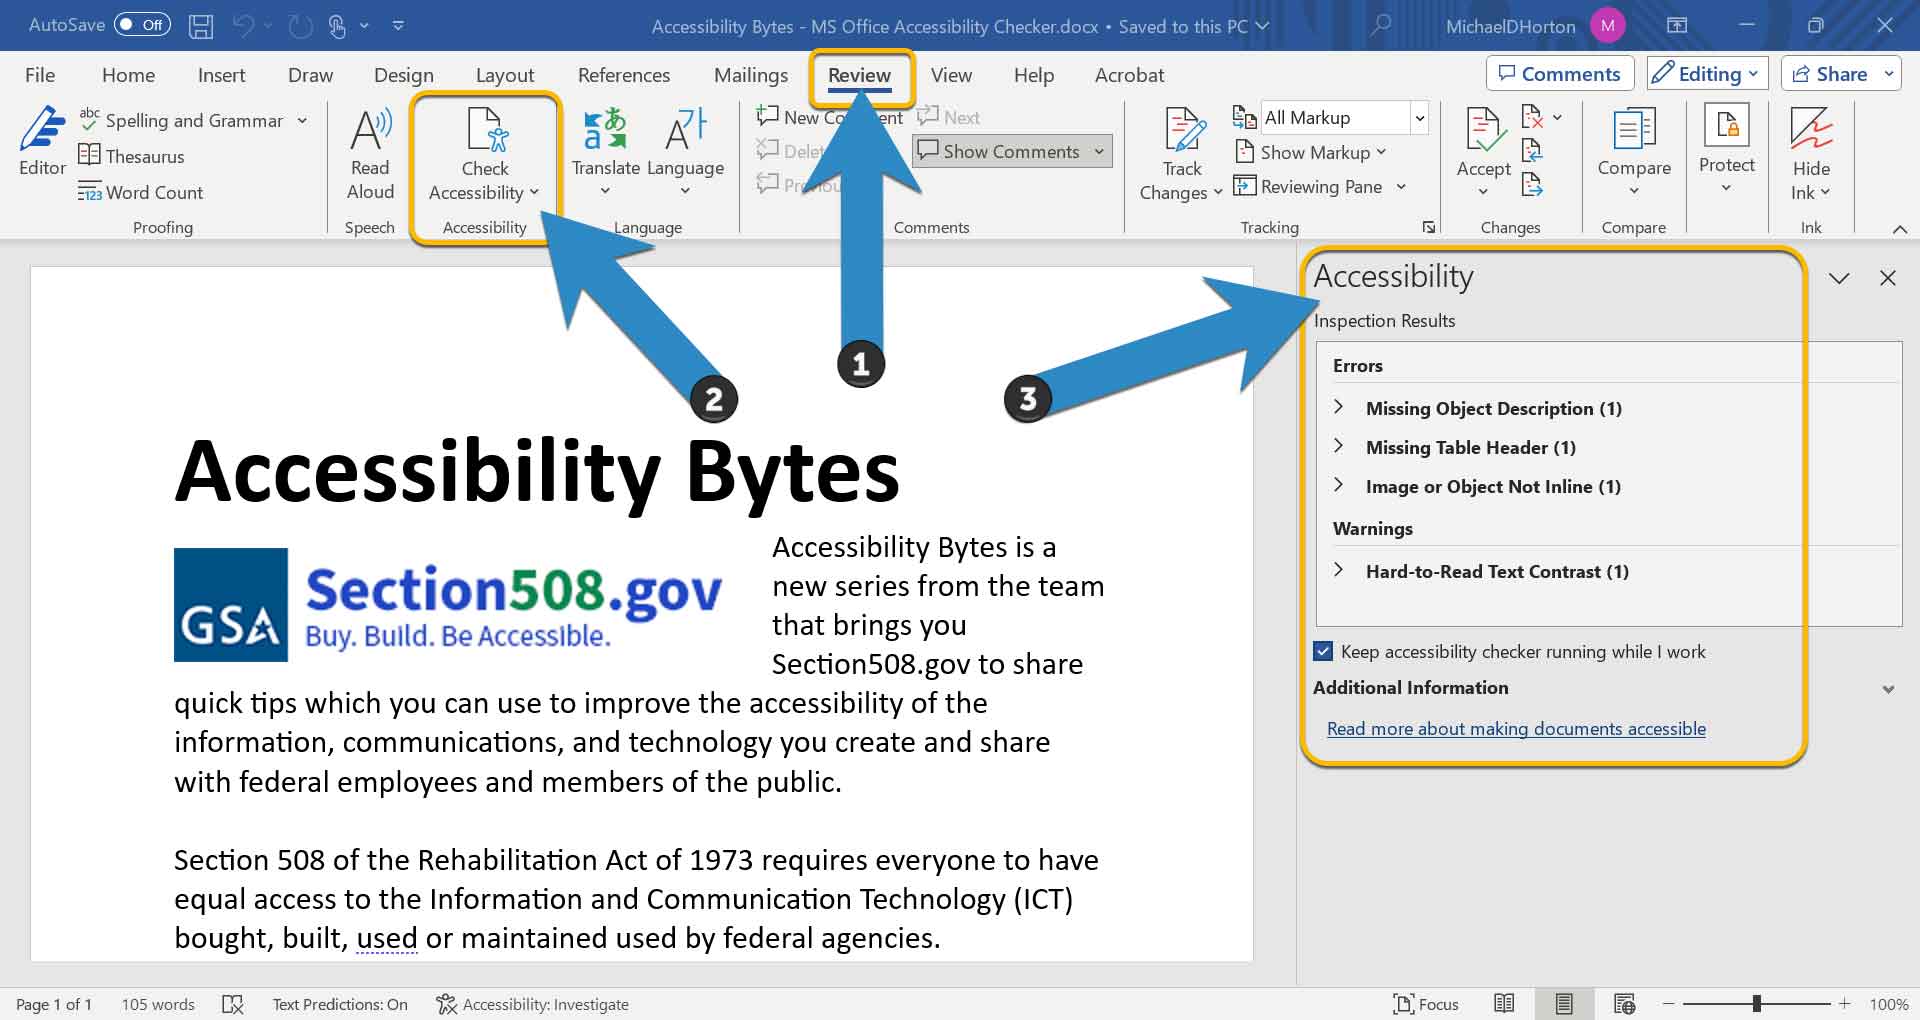Open the search magnifier in title bar
Image resolution: width=1920 pixels, height=1020 pixels.
pos(1381,26)
